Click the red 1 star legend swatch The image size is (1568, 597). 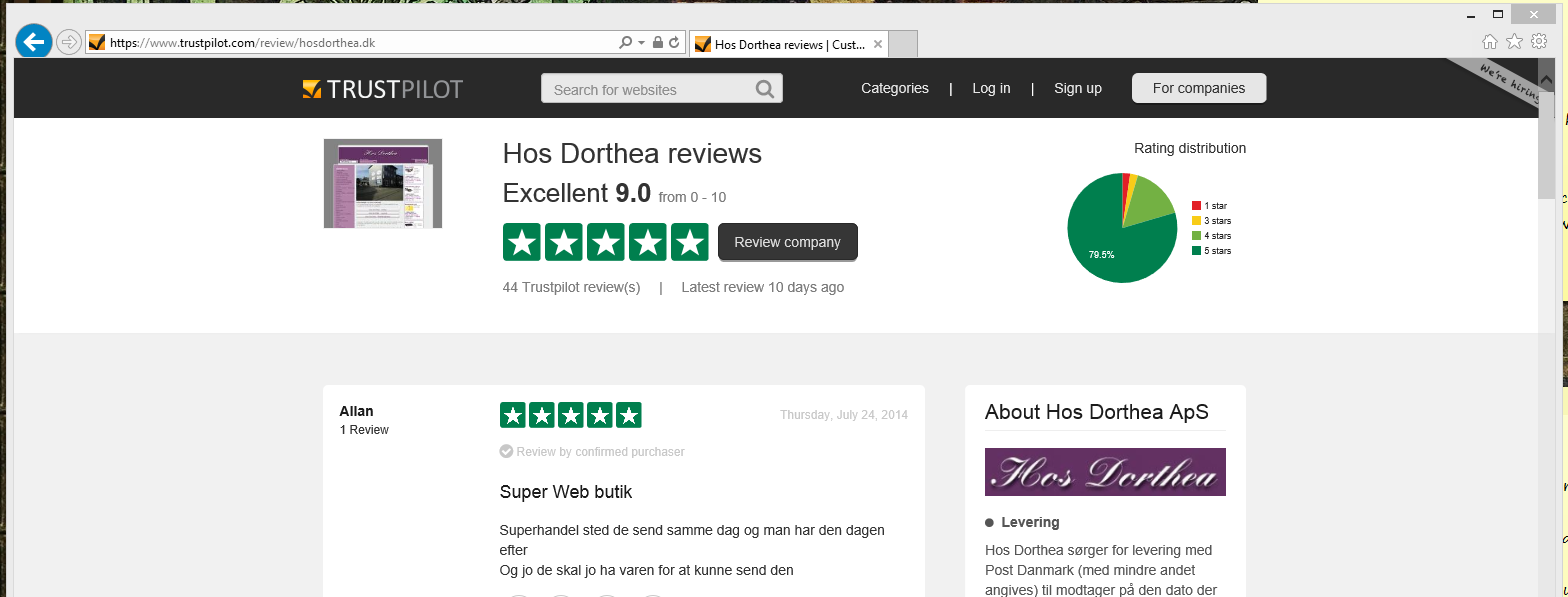1196,206
